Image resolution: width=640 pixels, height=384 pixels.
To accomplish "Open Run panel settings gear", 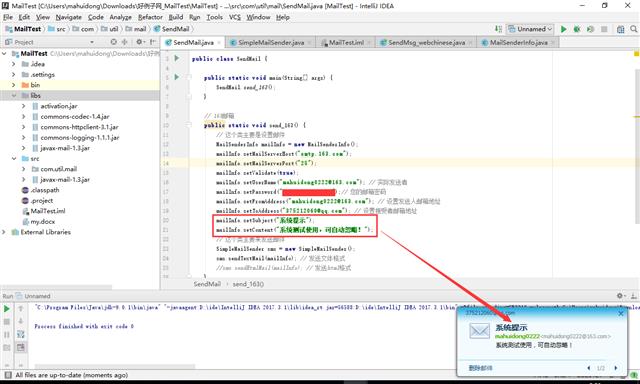I will (x=620, y=296).
